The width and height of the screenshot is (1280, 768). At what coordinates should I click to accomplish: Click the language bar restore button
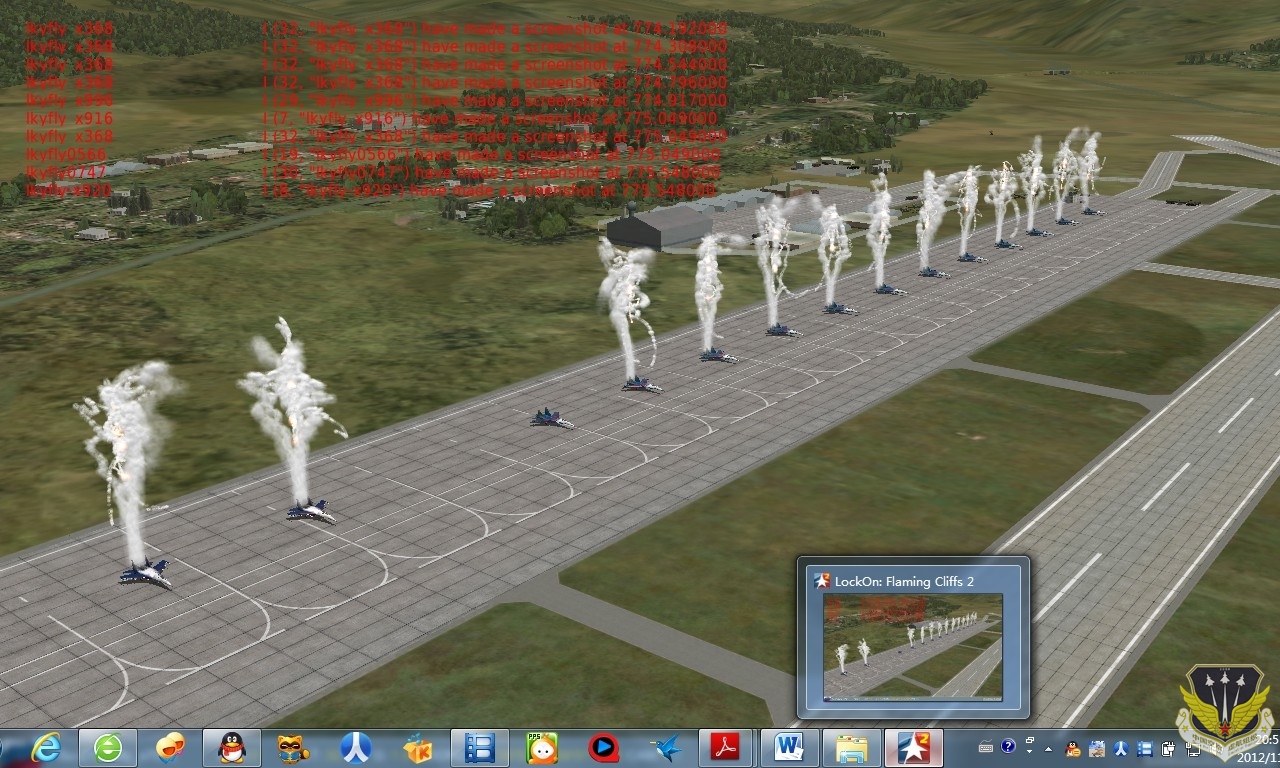(x=1029, y=740)
